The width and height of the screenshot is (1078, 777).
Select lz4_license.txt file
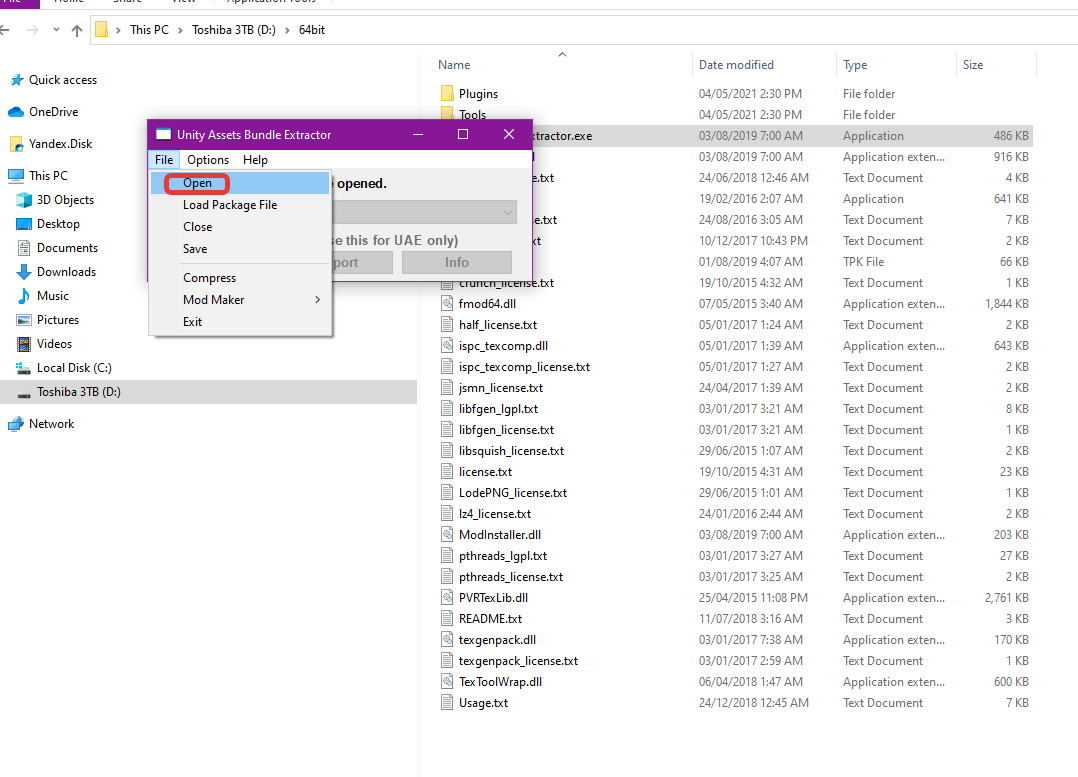pos(734,514)
